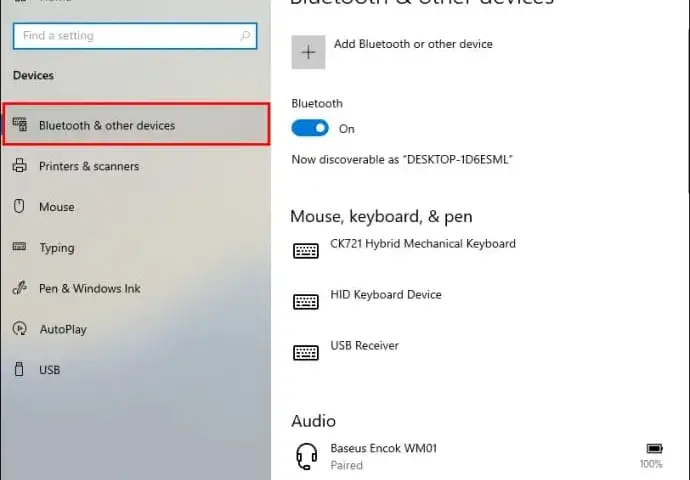Click the magnifier icon in search box
The width and height of the screenshot is (690, 480).
[245, 36]
